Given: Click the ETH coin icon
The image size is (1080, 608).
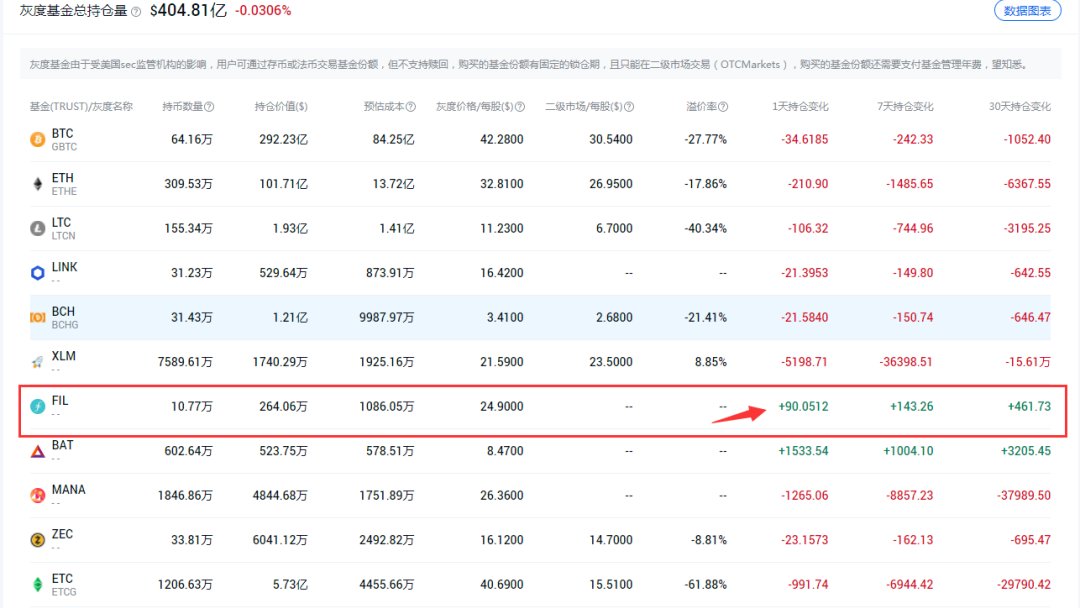Looking at the screenshot, I should (37, 184).
